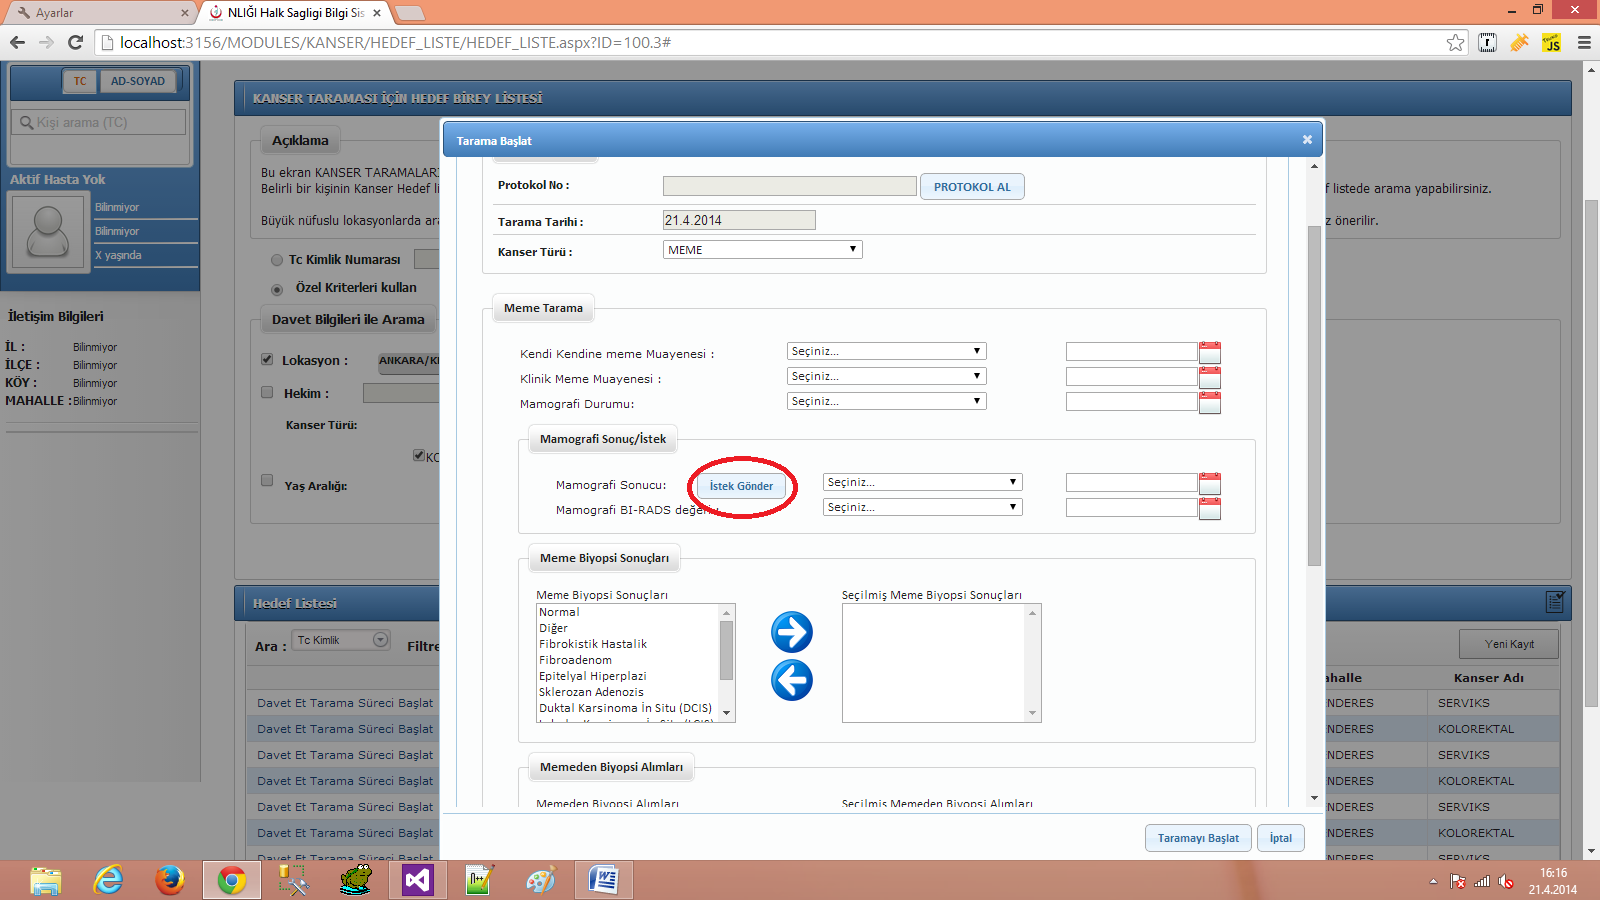Image resolution: width=1602 pixels, height=900 pixels.
Task: Open Klinik Meme Muayenesi dropdown
Action: pyautogui.click(x=886, y=376)
